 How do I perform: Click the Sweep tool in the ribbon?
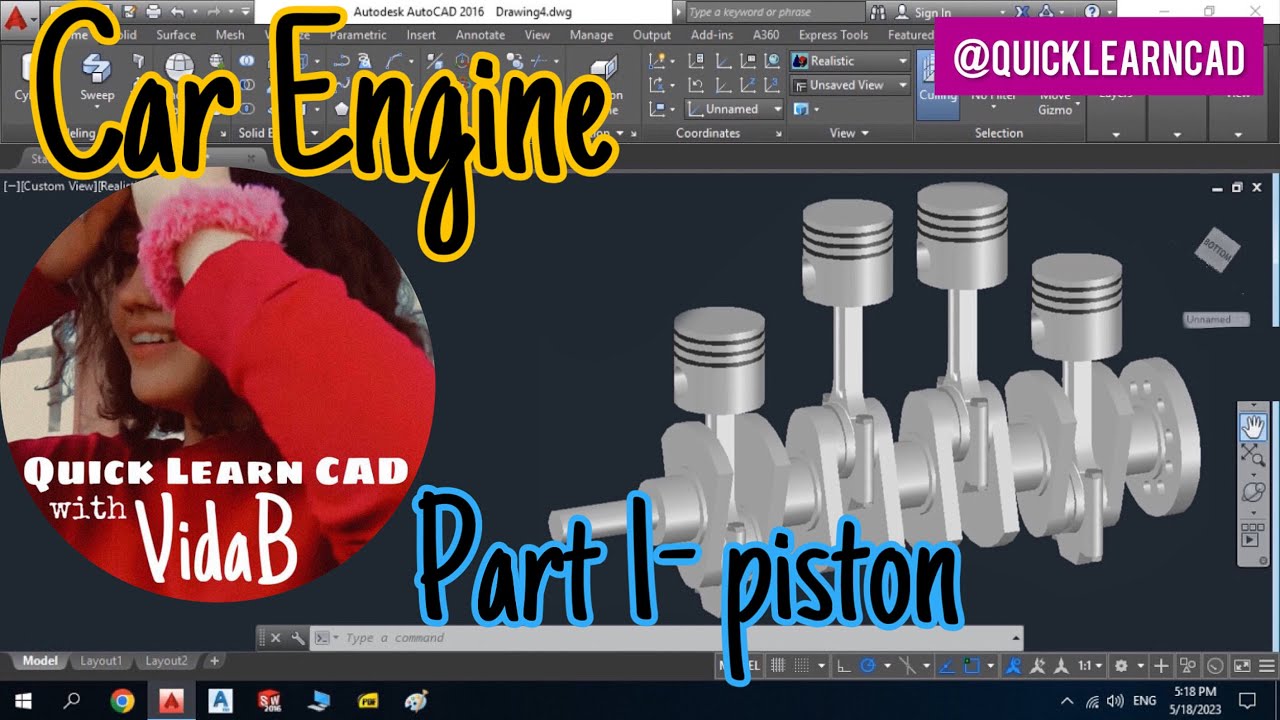[x=97, y=78]
